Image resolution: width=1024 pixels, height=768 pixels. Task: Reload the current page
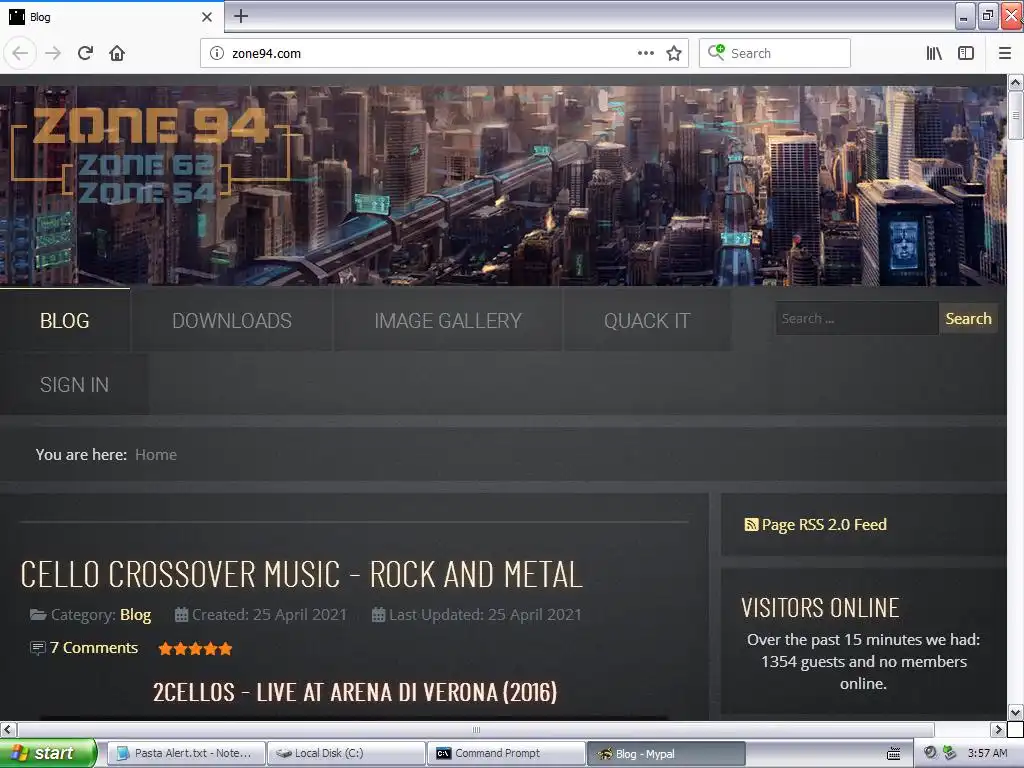tap(85, 53)
